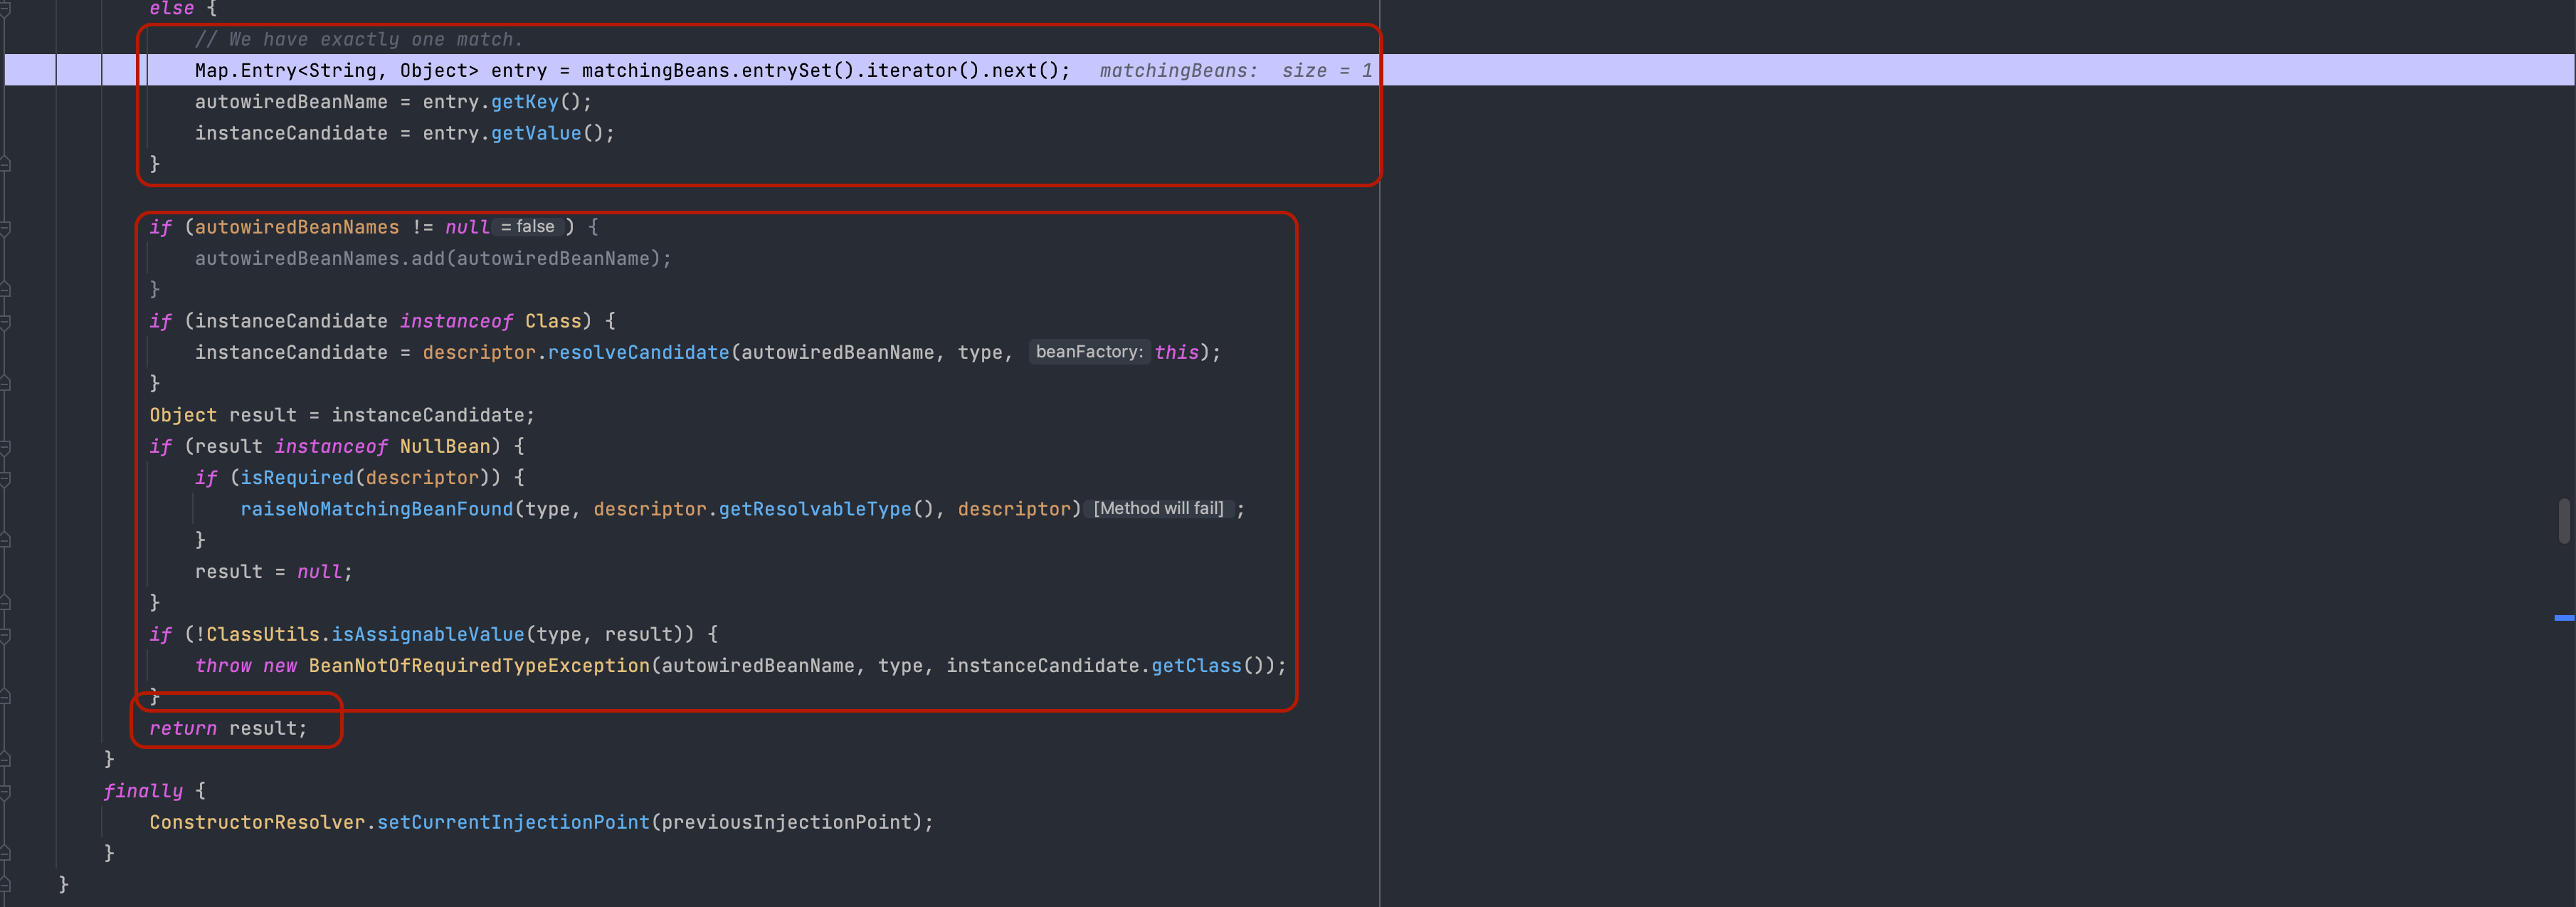The width and height of the screenshot is (2576, 907).
Task: Click fold marker next to 'finally {'
Action: click(5, 791)
